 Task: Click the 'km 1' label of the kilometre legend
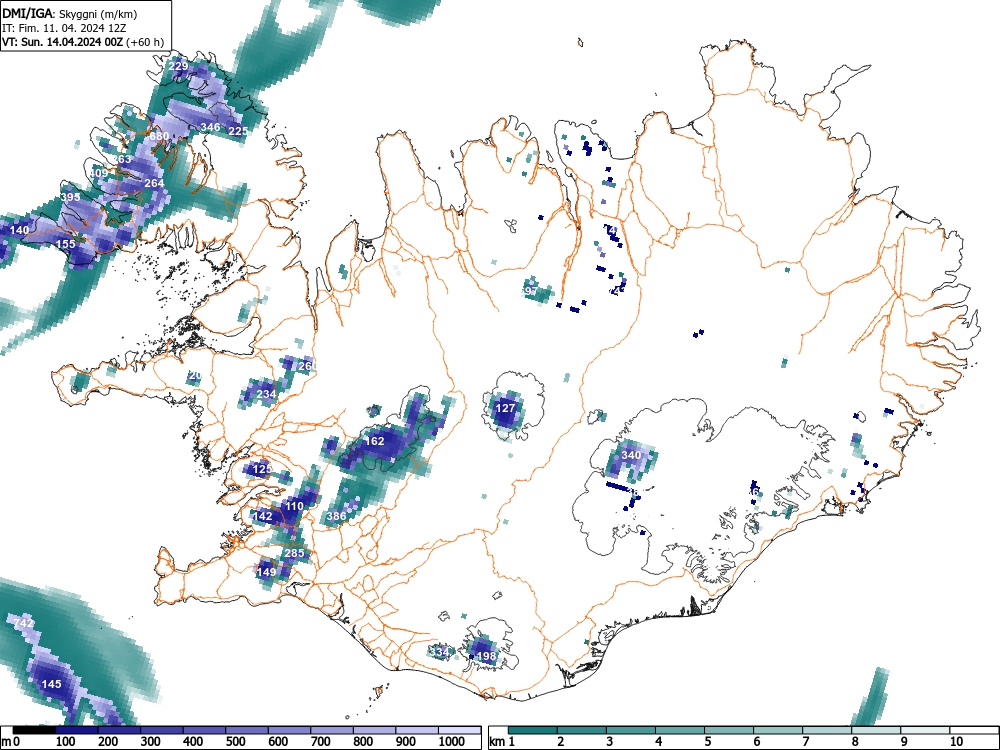click(x=503, y=741)
